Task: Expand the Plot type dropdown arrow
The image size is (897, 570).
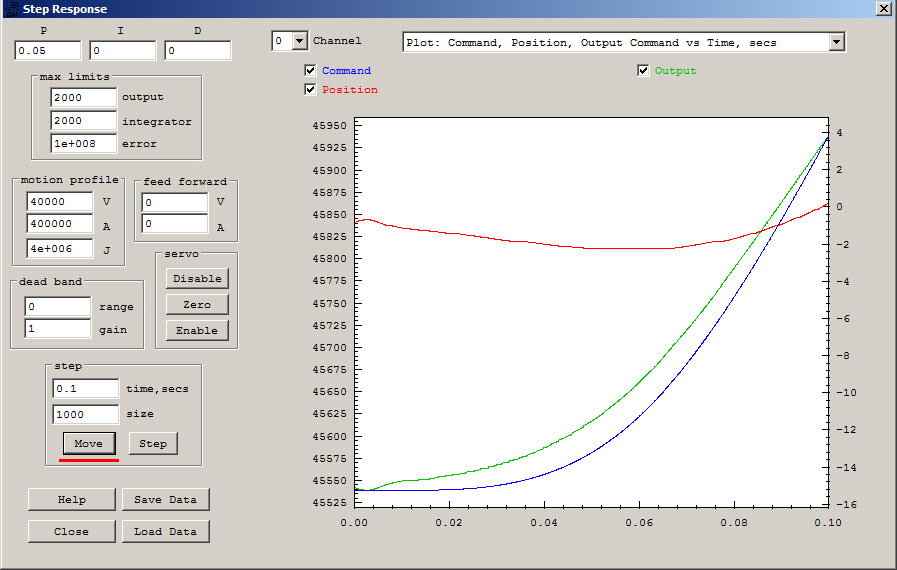Action: point(836,42)
